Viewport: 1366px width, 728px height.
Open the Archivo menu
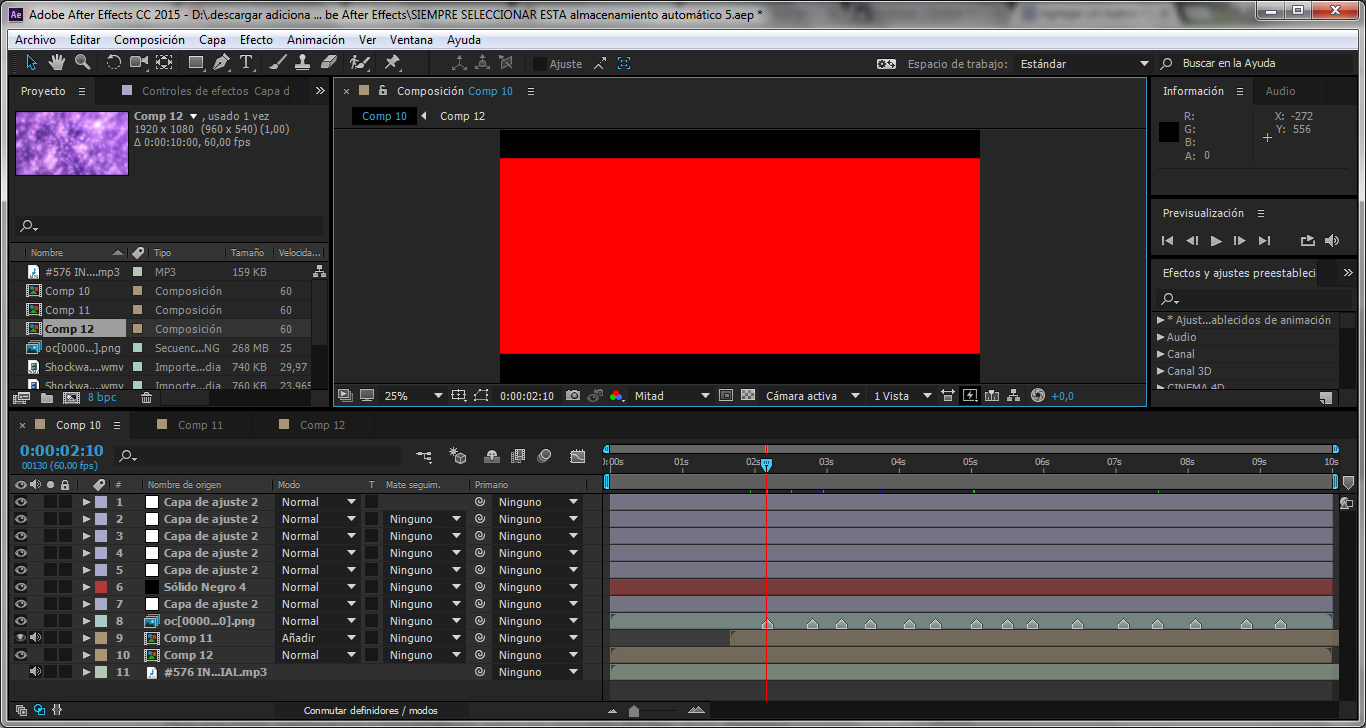tap(35, 40)
